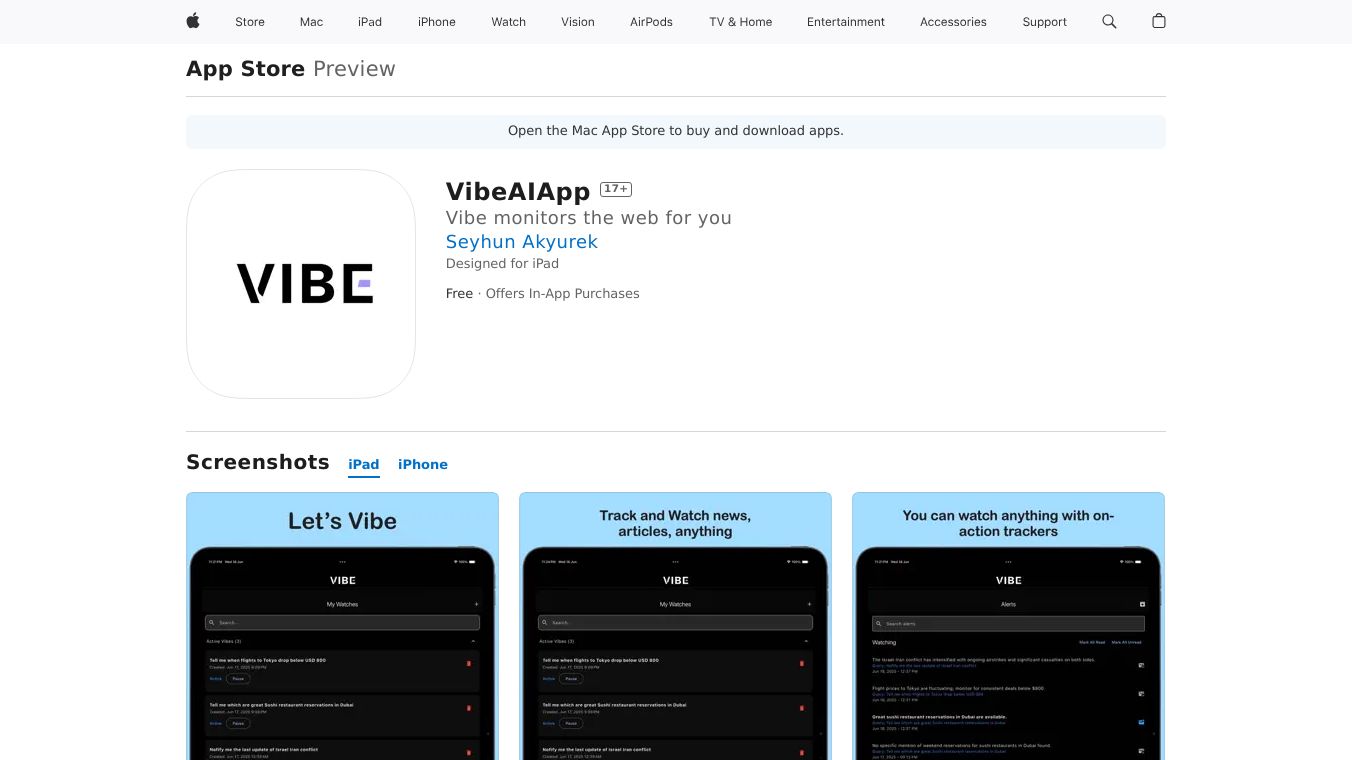The image size is (1352, 760).
Task: Visit developer Seyhun Akyurek's page
Action: tap(522, 242)
